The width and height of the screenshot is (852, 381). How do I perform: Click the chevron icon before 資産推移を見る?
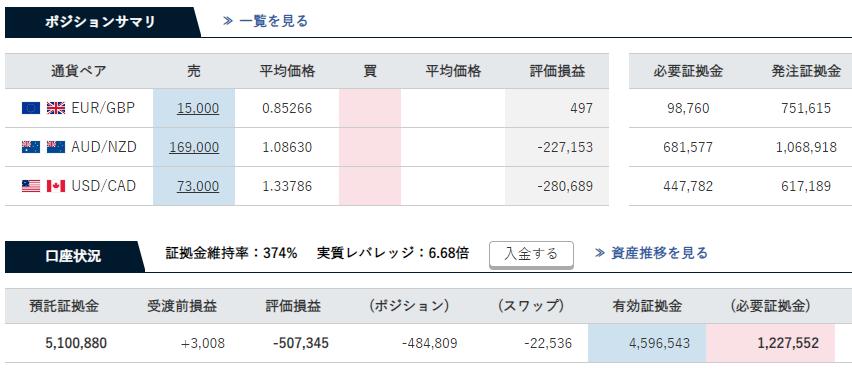(600, 253)
